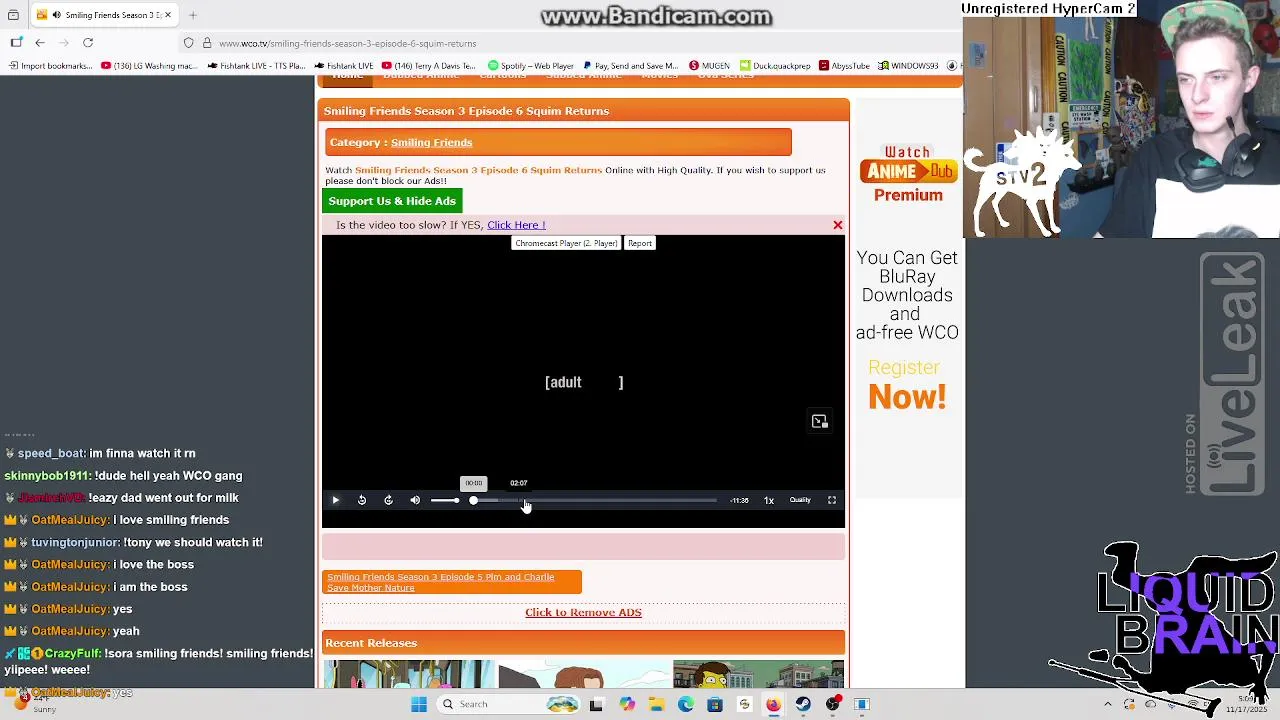This screenshot has width=1280, height=720.
Task: Seek on the video progress bar
Action: coord(595,500)
